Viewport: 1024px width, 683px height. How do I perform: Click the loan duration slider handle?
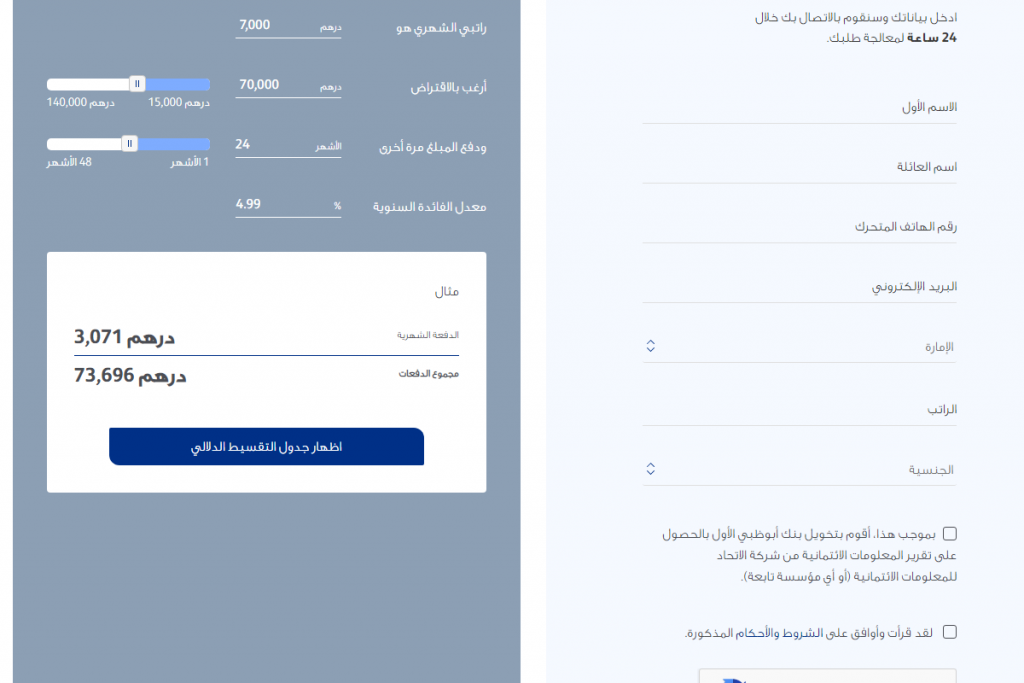coord(128,144)
